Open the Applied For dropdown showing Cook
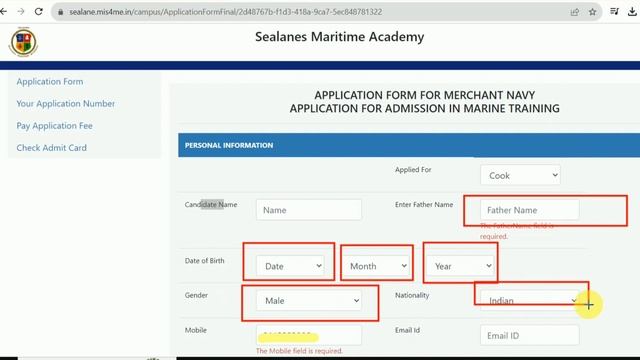640x360 pixels. [x=520, y=175]
